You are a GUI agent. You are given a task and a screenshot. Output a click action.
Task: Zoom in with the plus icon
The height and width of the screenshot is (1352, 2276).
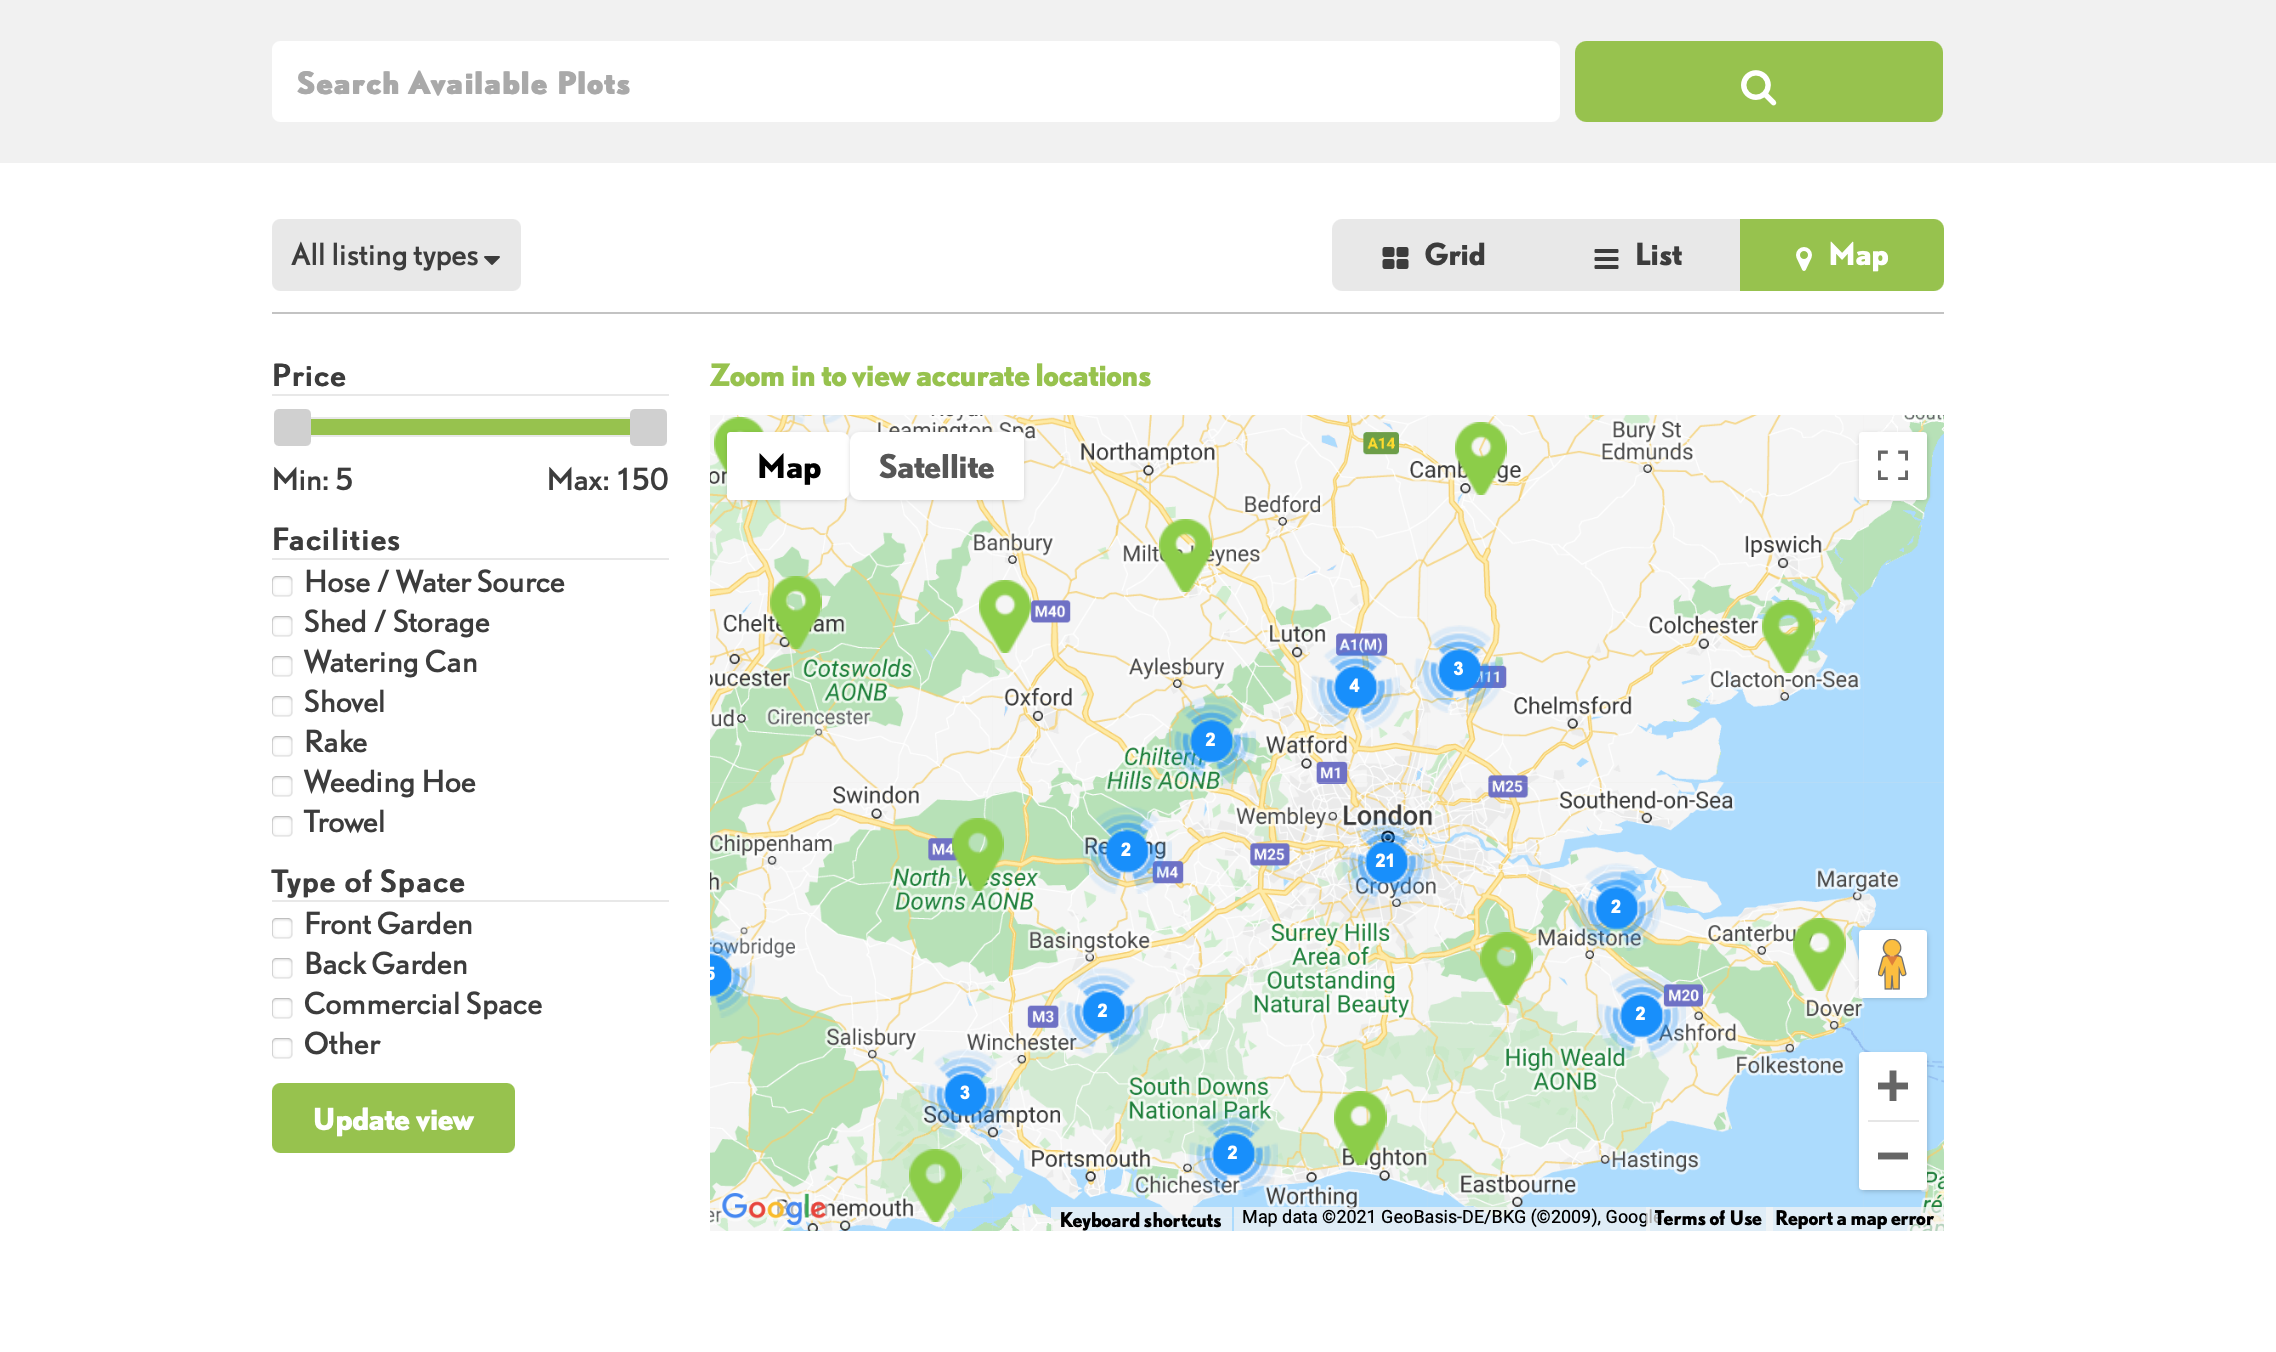(1892, 1086)
